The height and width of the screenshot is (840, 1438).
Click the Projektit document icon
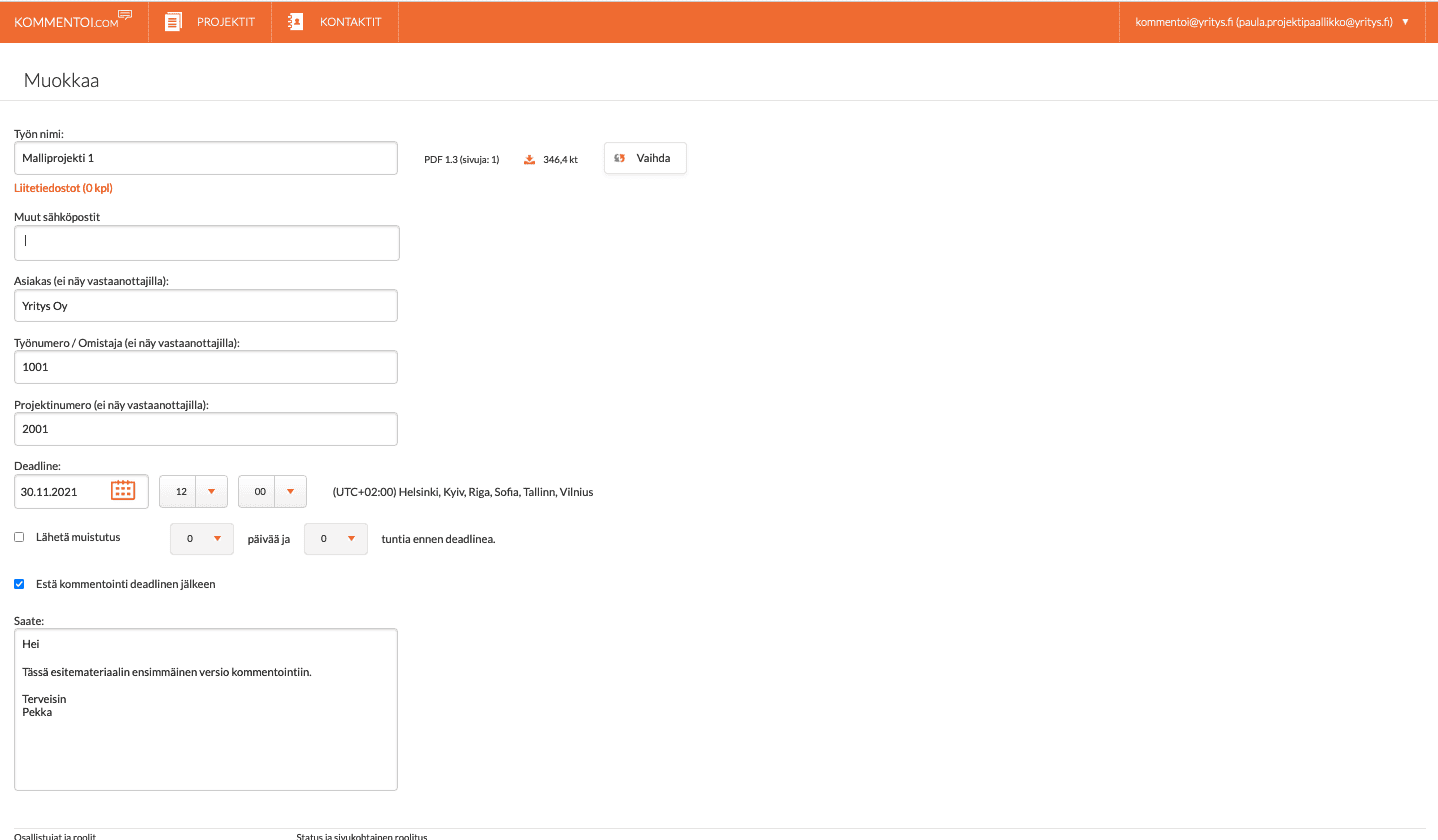click(x=173, y=22)
